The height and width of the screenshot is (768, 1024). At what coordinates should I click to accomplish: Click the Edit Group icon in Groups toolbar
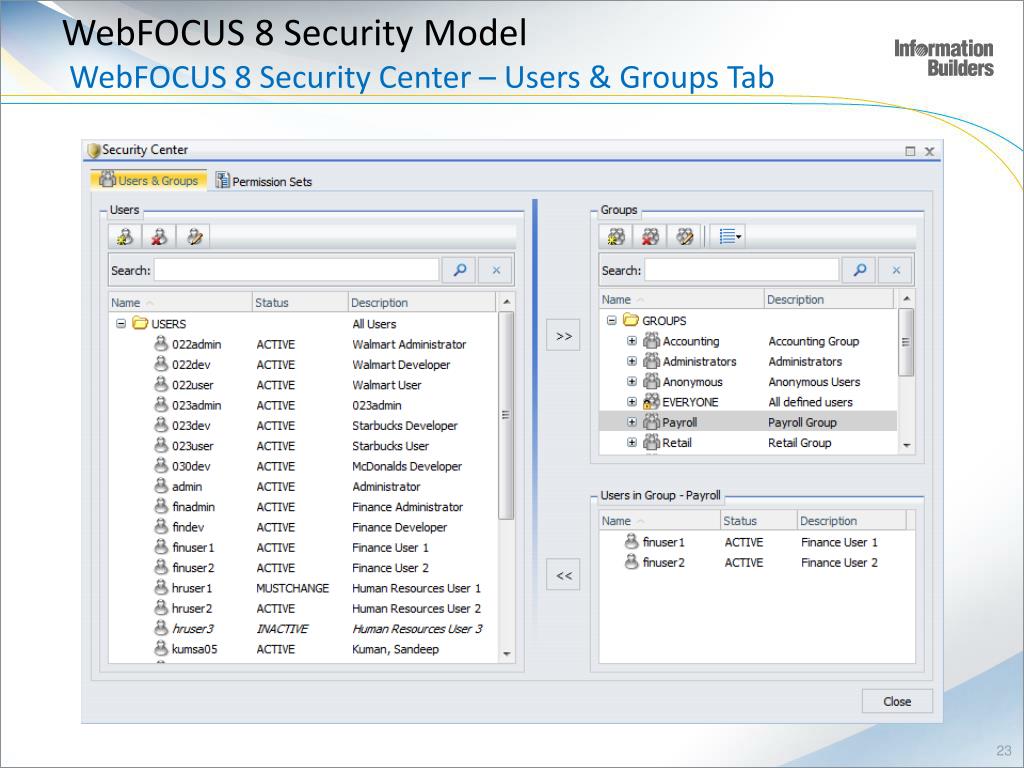[x=684, y=236]
